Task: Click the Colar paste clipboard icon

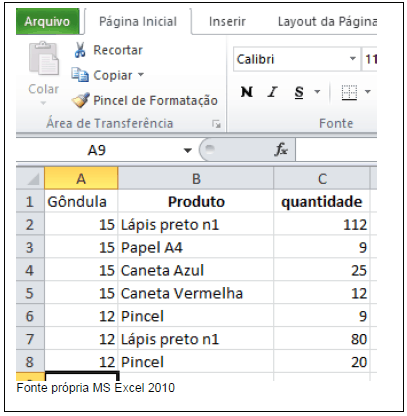Action: 44,59
